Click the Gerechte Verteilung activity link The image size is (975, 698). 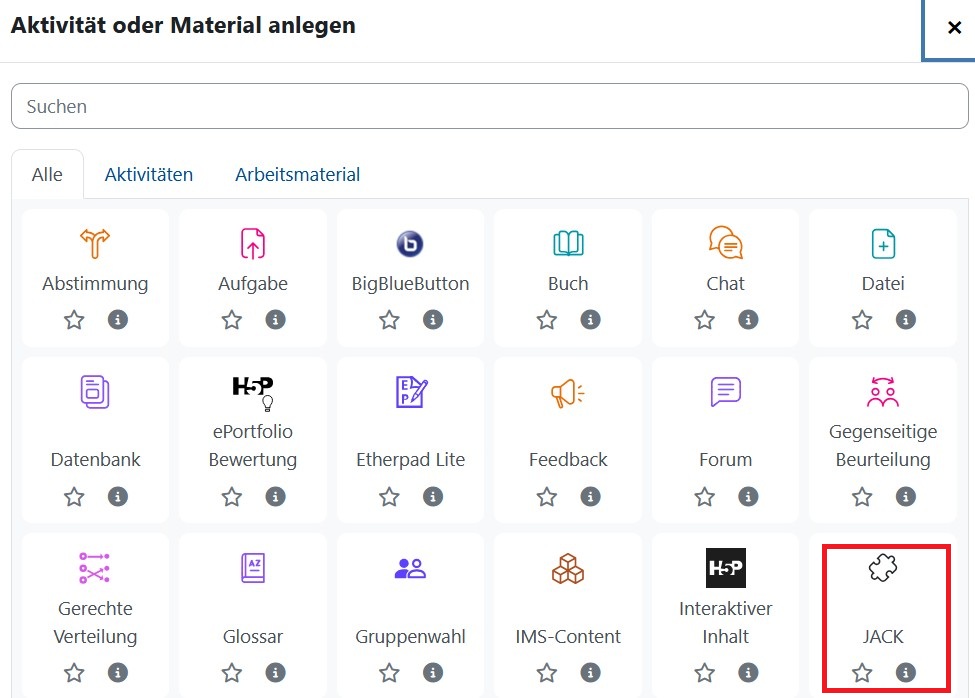(95, 622)
